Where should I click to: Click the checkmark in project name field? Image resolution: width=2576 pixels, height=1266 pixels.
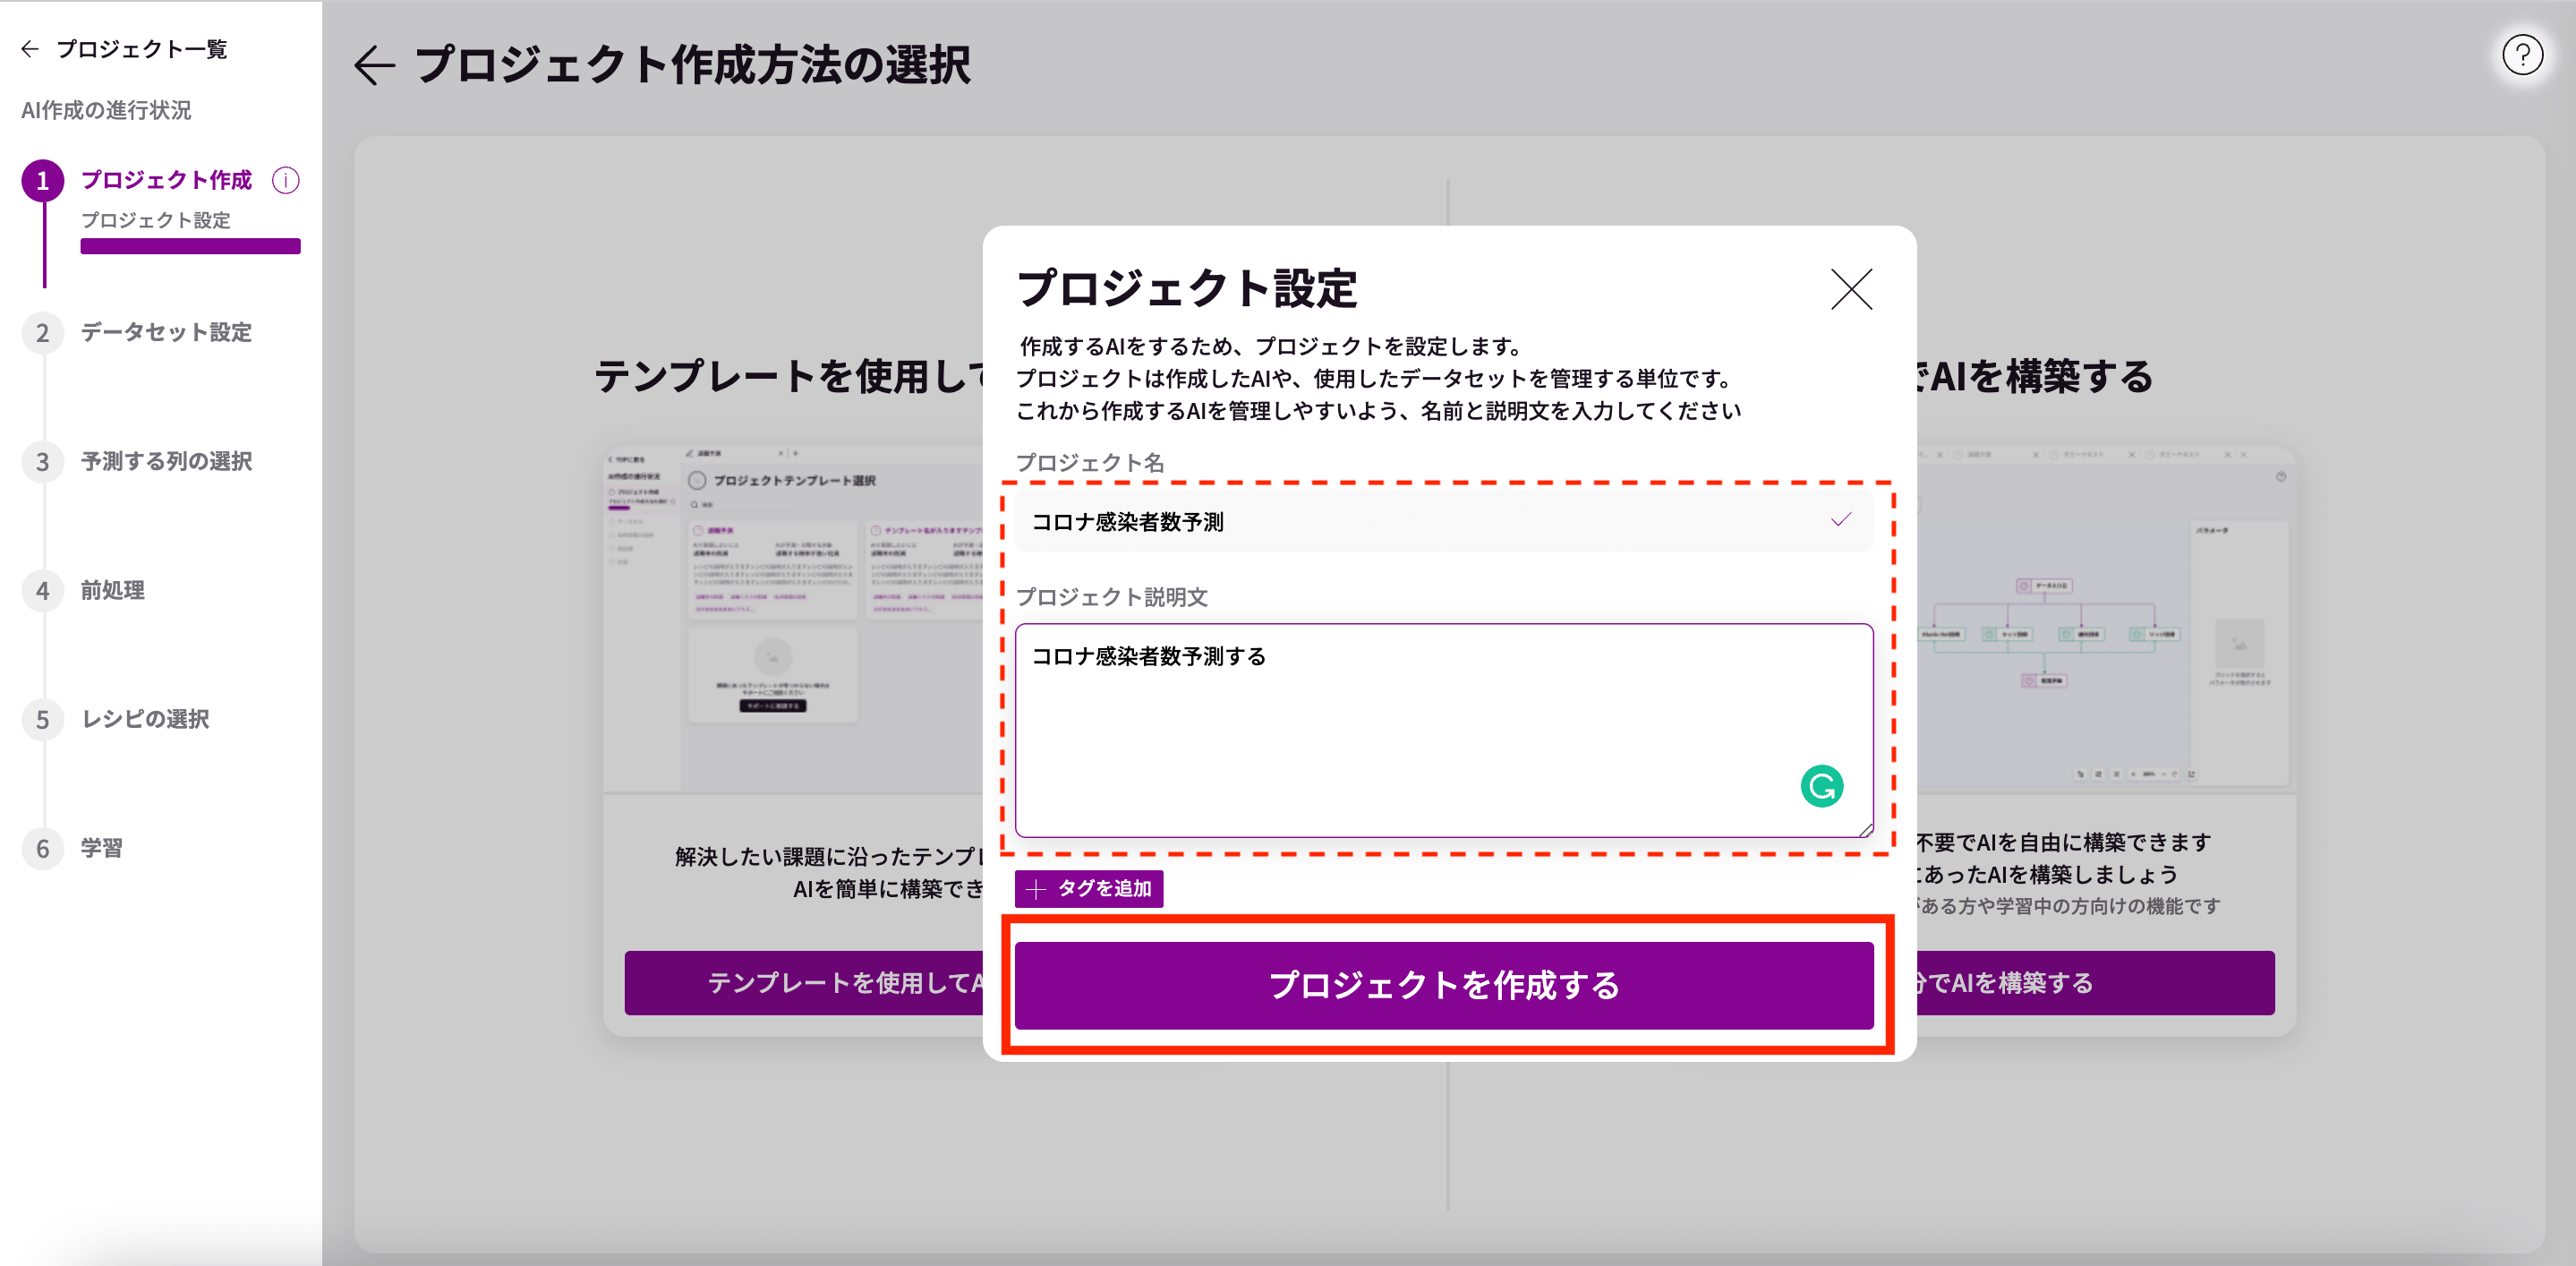pos(1840,520)
